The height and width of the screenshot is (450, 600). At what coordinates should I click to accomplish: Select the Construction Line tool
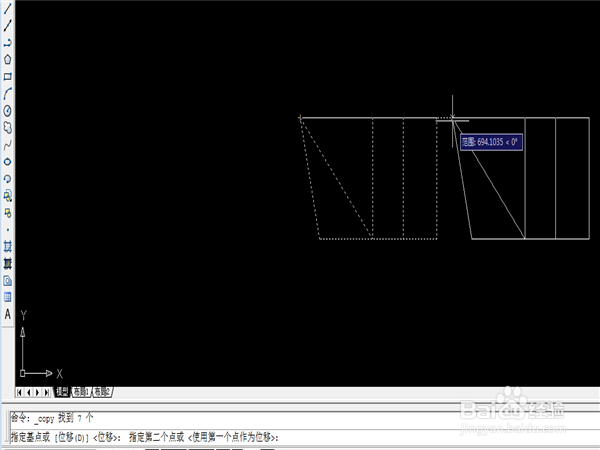(8, 26)
